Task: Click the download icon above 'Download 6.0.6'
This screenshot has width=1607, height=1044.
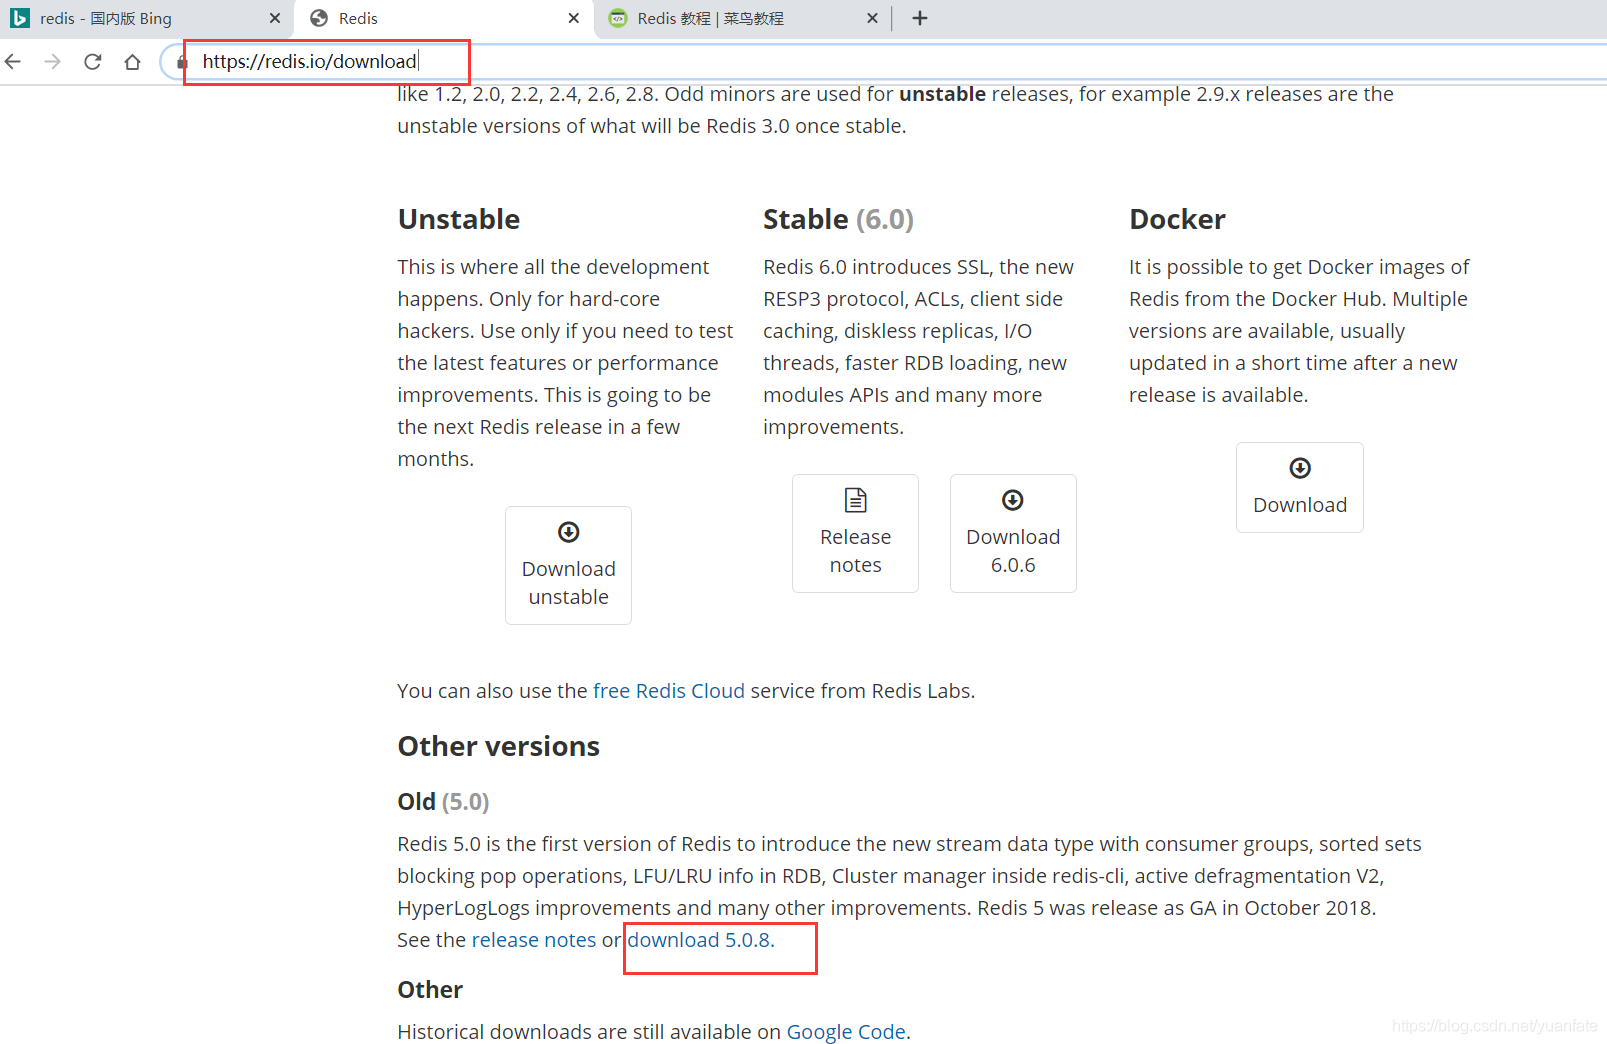Action: 1013,500
